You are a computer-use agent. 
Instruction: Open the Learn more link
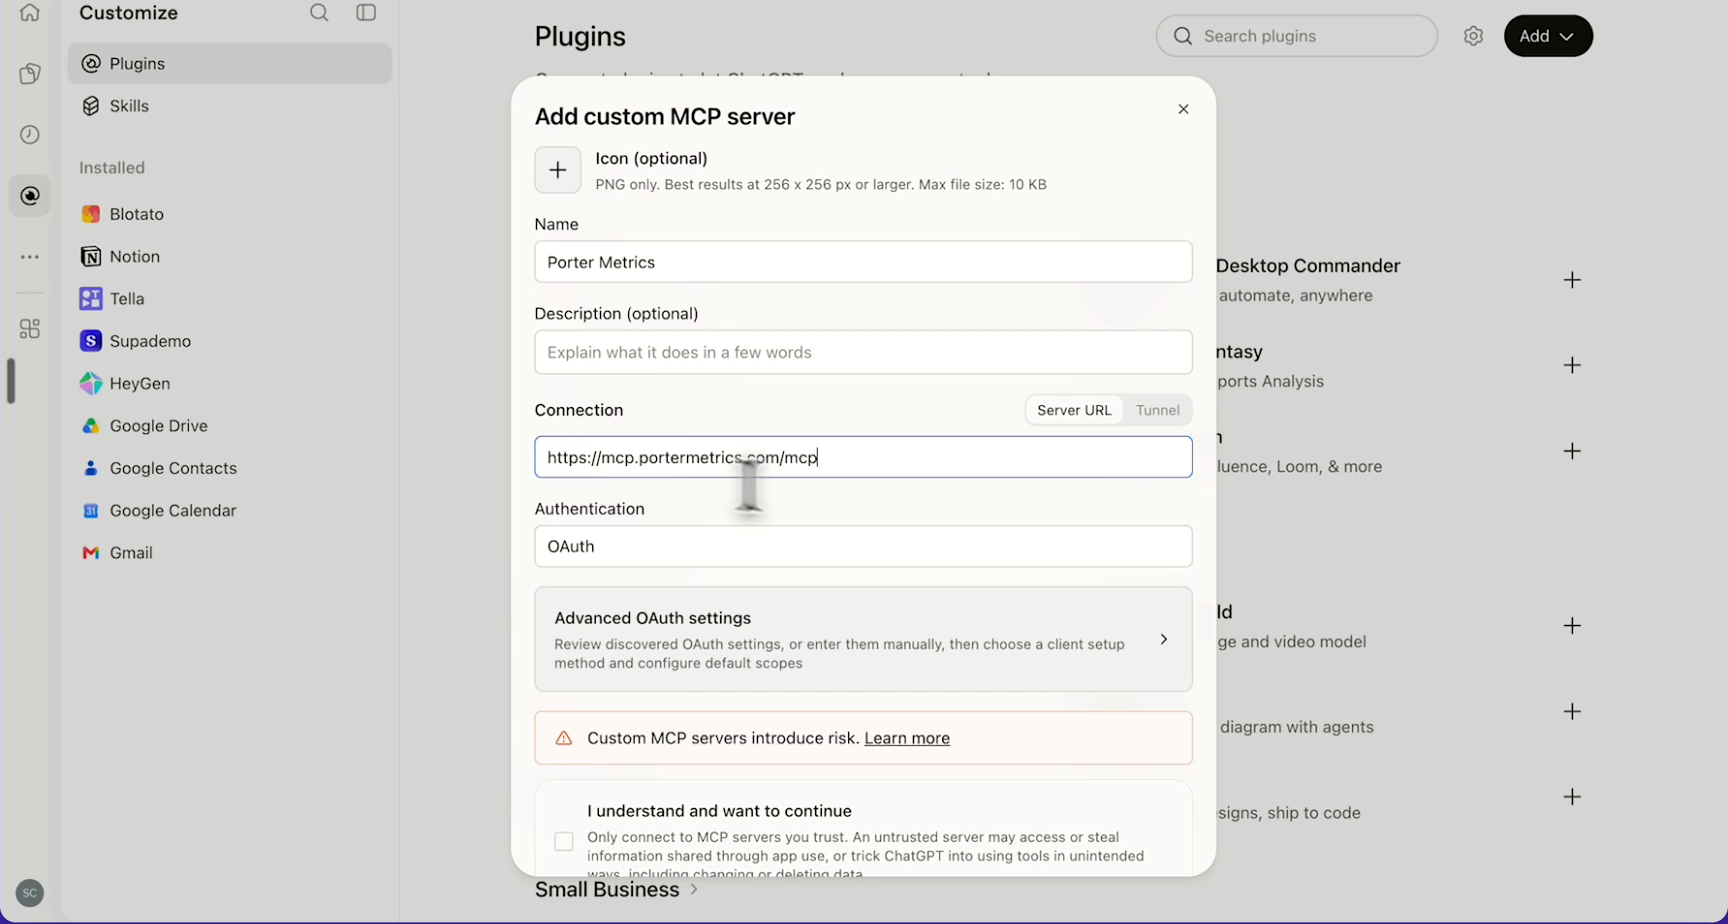click(x=907, y=738)
